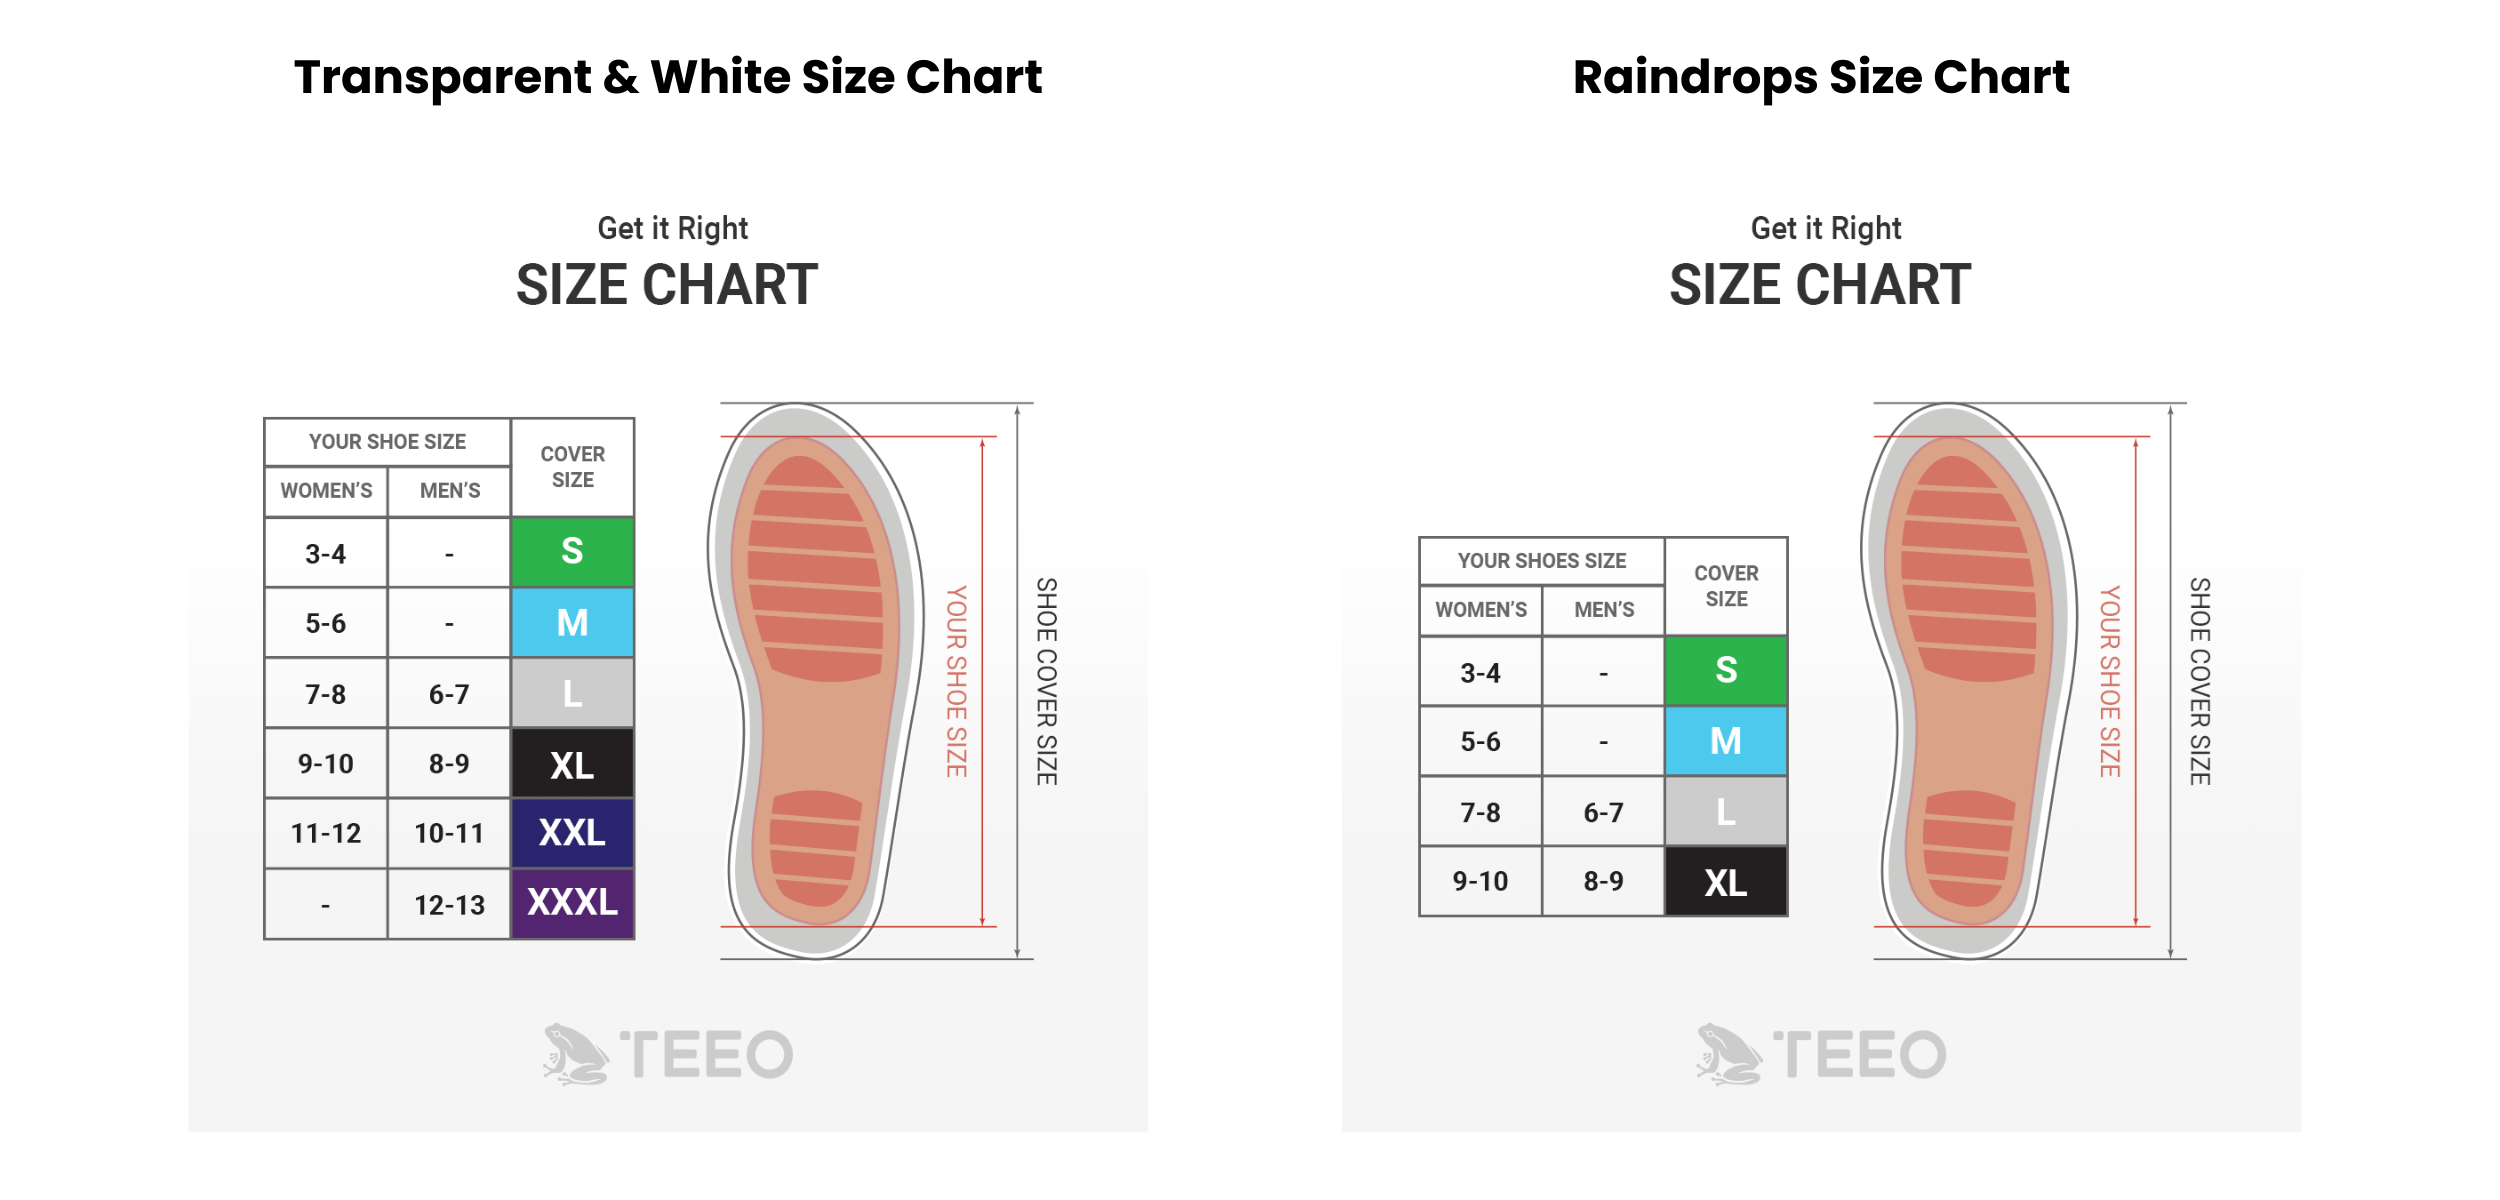Select the gray L cover size in left chart
The image size is (2500, 1200).
tap(572, 692)
